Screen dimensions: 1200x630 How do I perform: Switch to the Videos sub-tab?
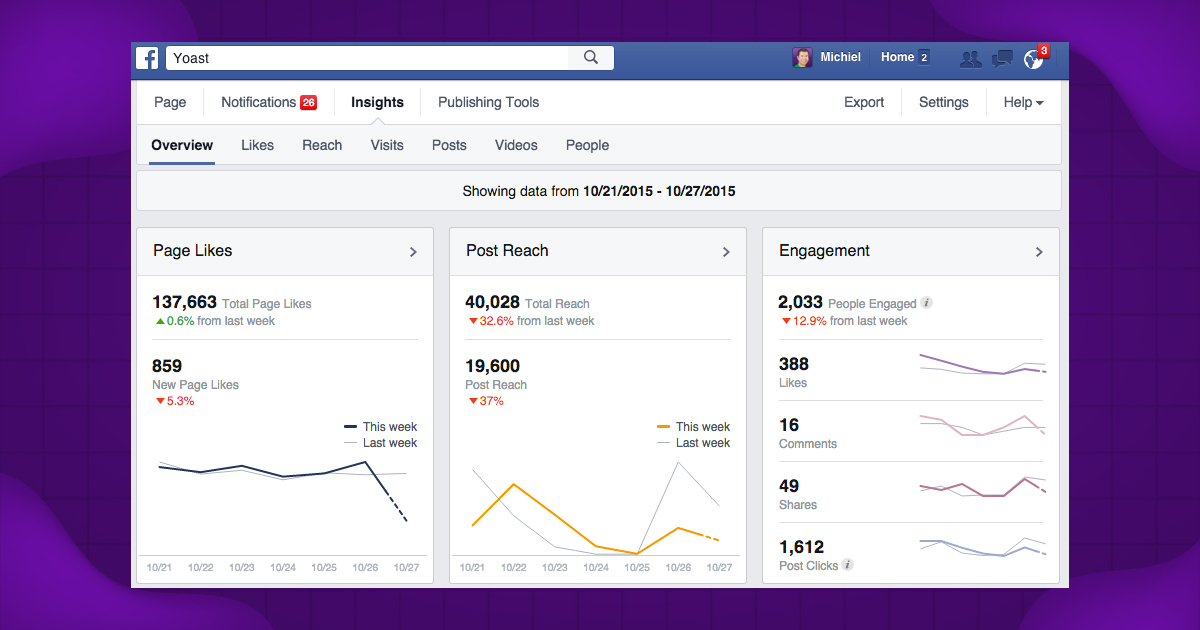(516, 145)
